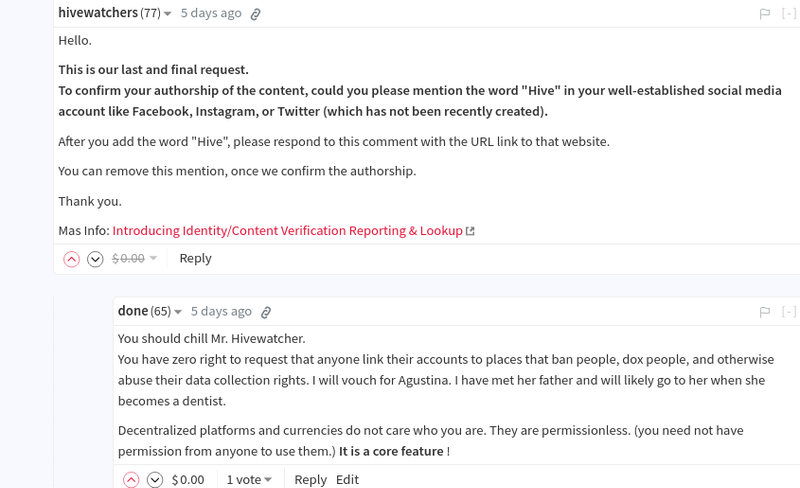Upvote the comment by done

(x=131, y=480)
